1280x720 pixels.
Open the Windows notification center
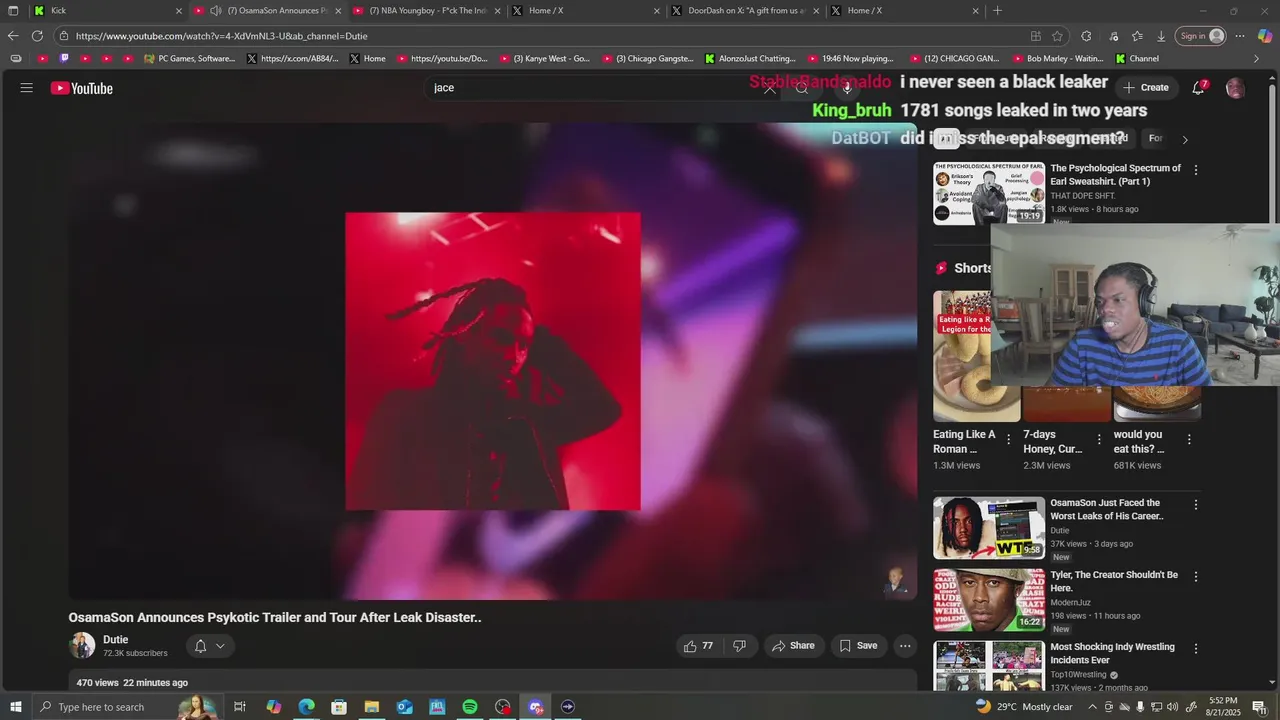point(1259,707)
